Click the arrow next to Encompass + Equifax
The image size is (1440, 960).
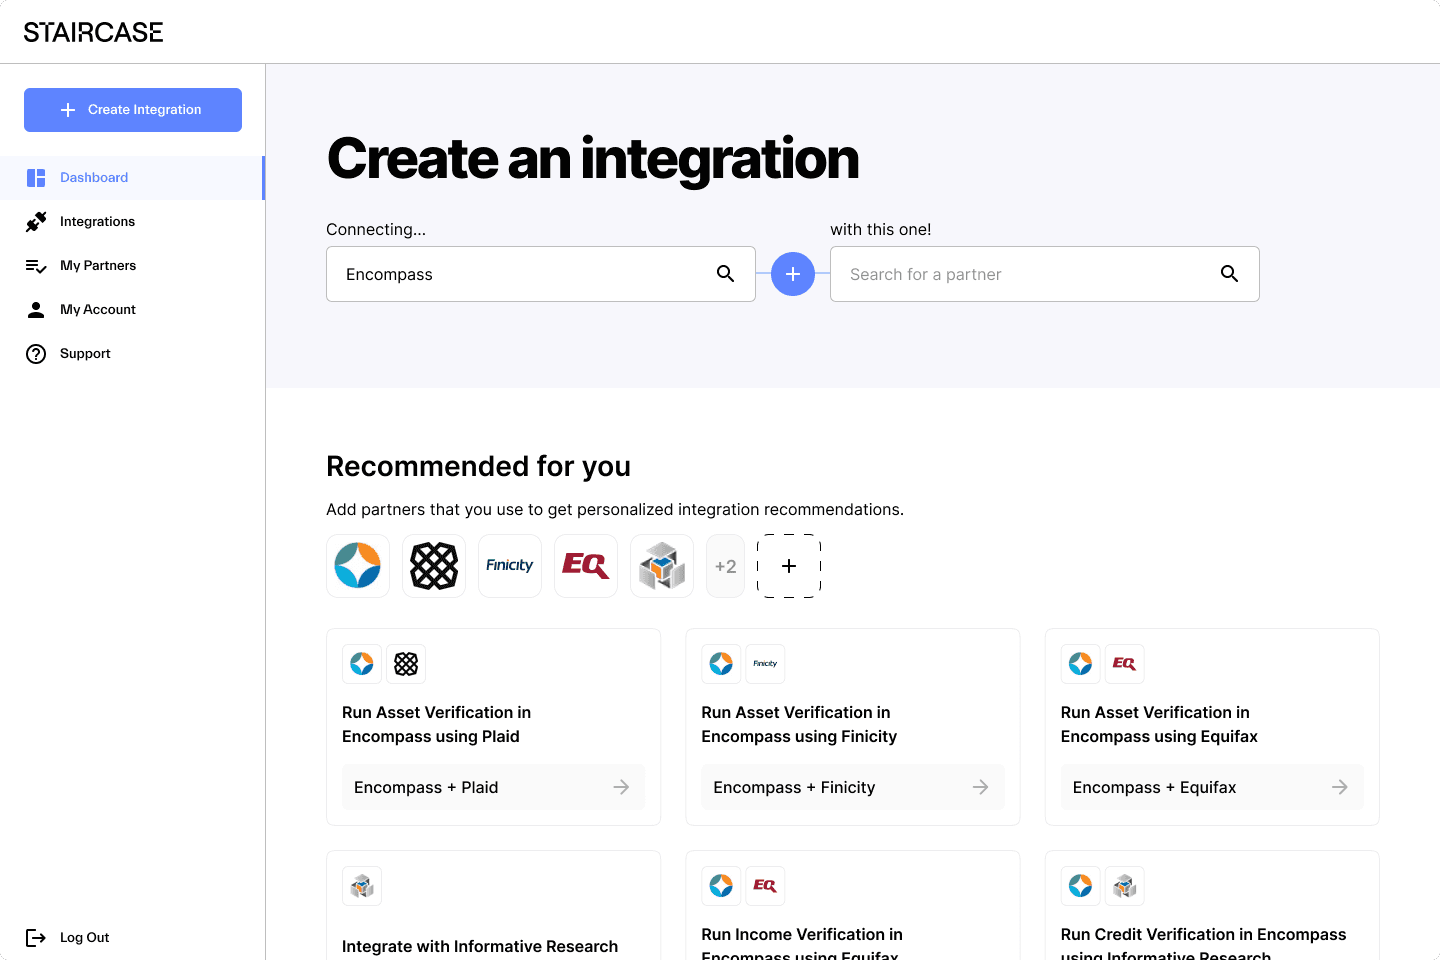[x=1340, y=787]
